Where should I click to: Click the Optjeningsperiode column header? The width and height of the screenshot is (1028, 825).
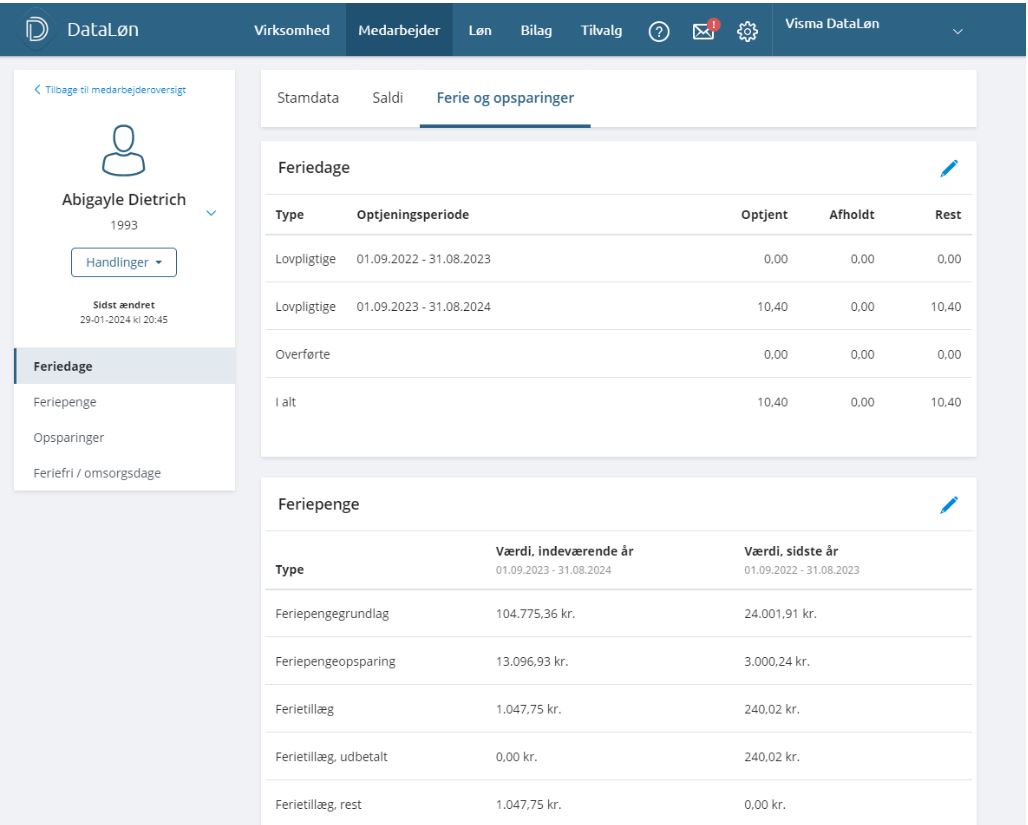coord(413,214)
